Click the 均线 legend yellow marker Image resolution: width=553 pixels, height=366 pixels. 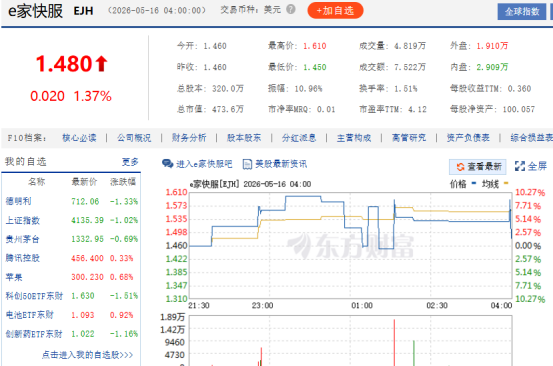click(x=506, y=183)
